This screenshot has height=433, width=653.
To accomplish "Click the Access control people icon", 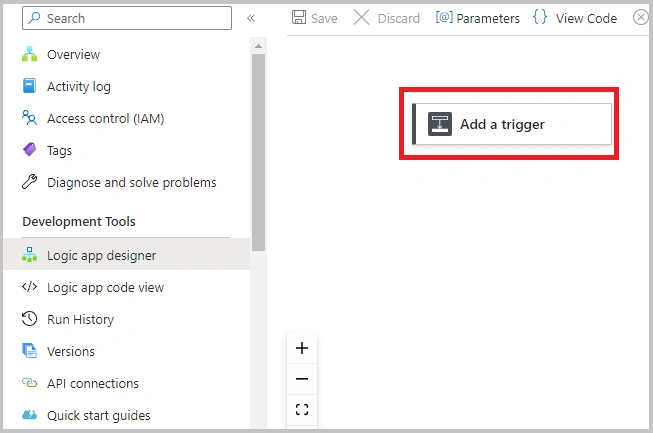I will coord(30,118).
